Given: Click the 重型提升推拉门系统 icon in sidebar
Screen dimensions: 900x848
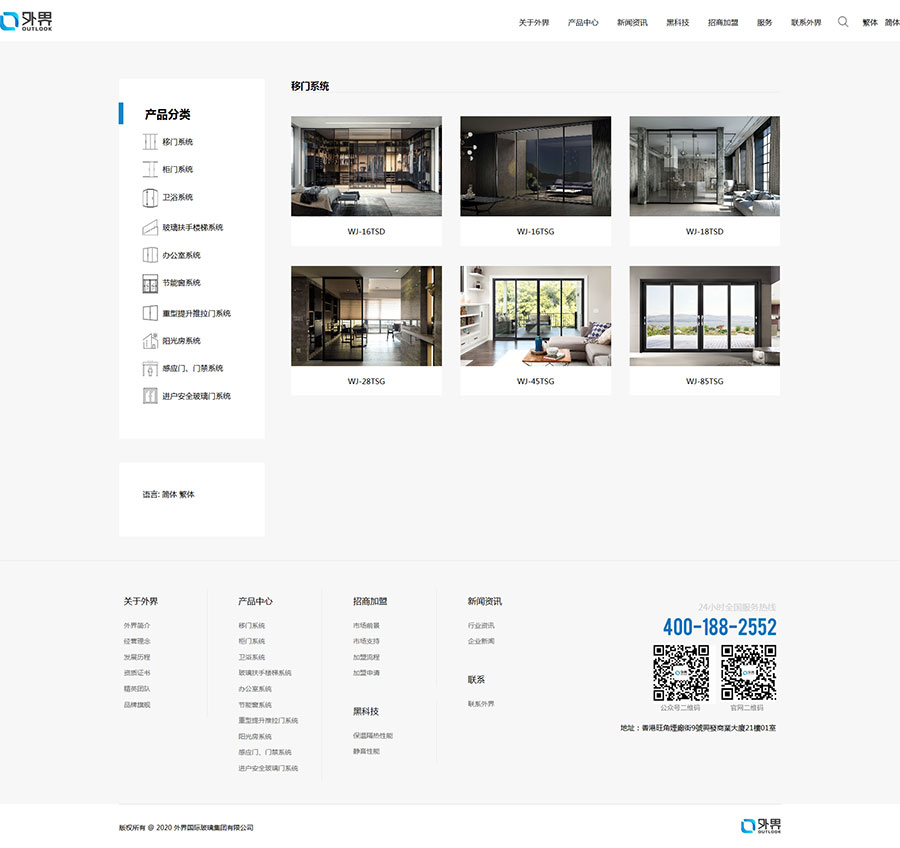Looking at the screenshot, I should point(150,313).
